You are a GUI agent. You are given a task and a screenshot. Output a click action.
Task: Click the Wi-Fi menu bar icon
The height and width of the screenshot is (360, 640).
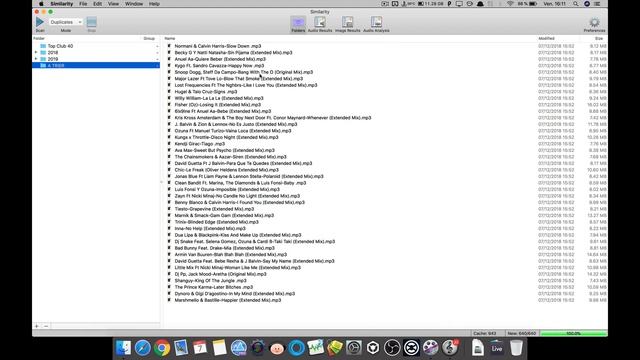point(510,4)
